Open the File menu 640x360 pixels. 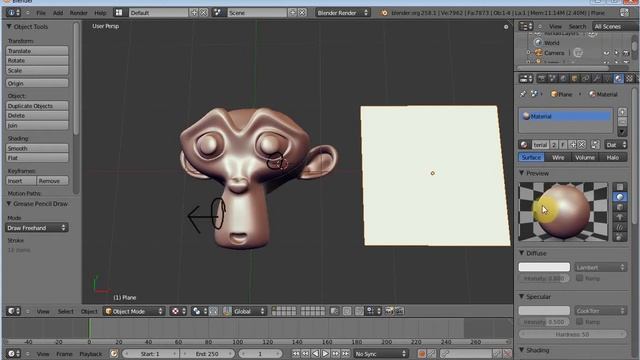[x=41, y=13]
